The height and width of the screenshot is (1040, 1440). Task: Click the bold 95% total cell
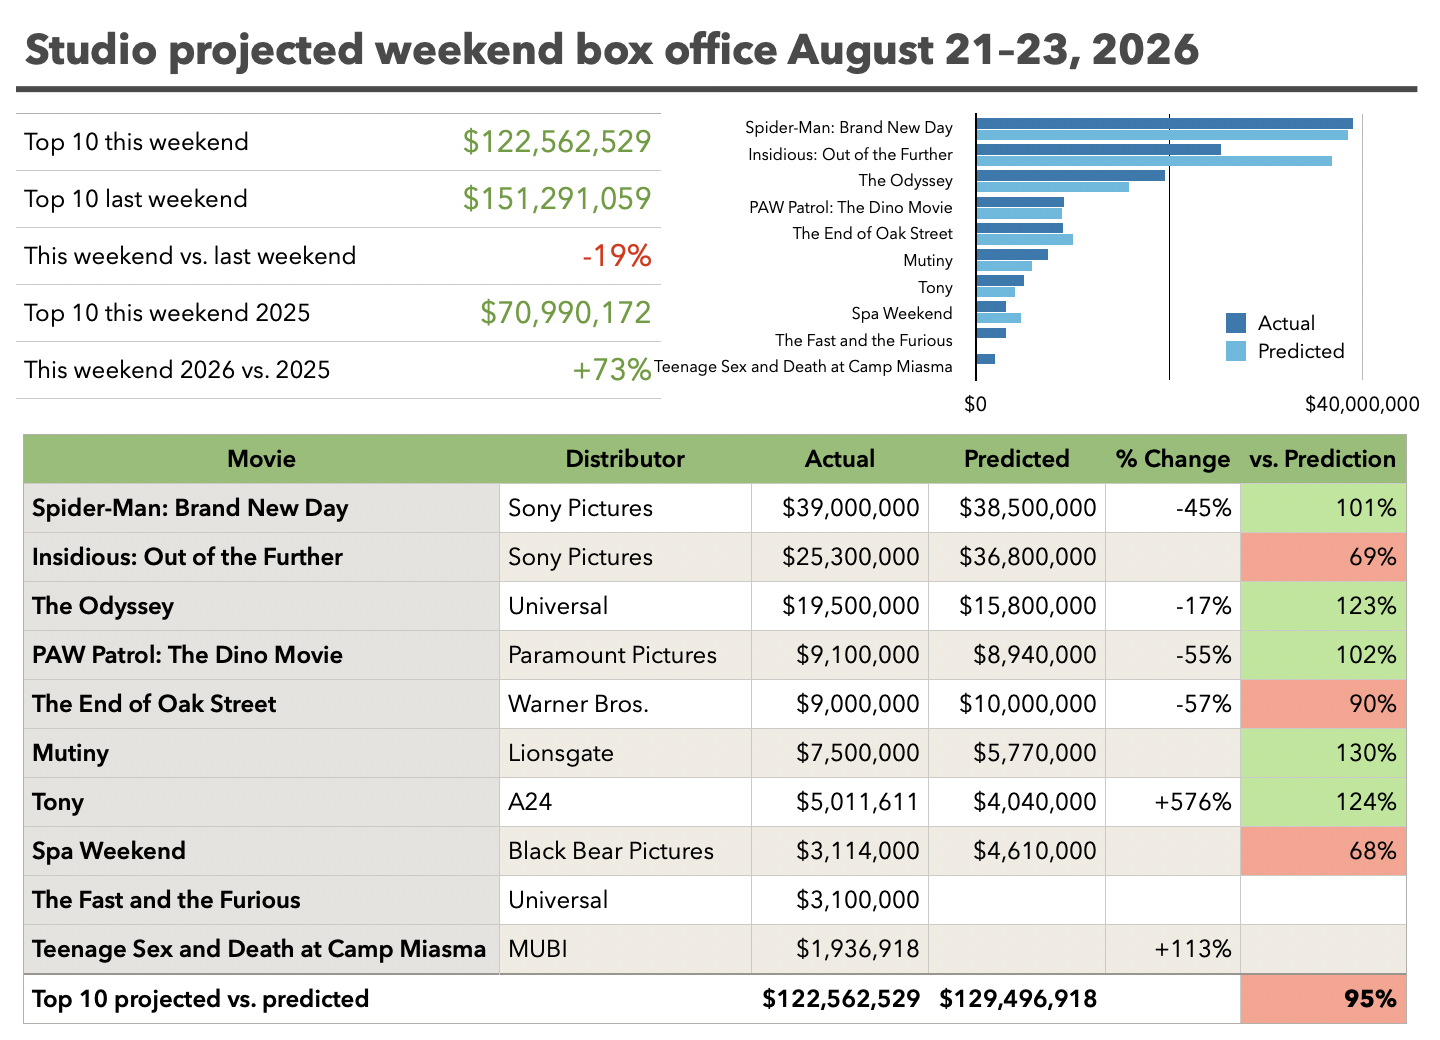[1323, 999]
